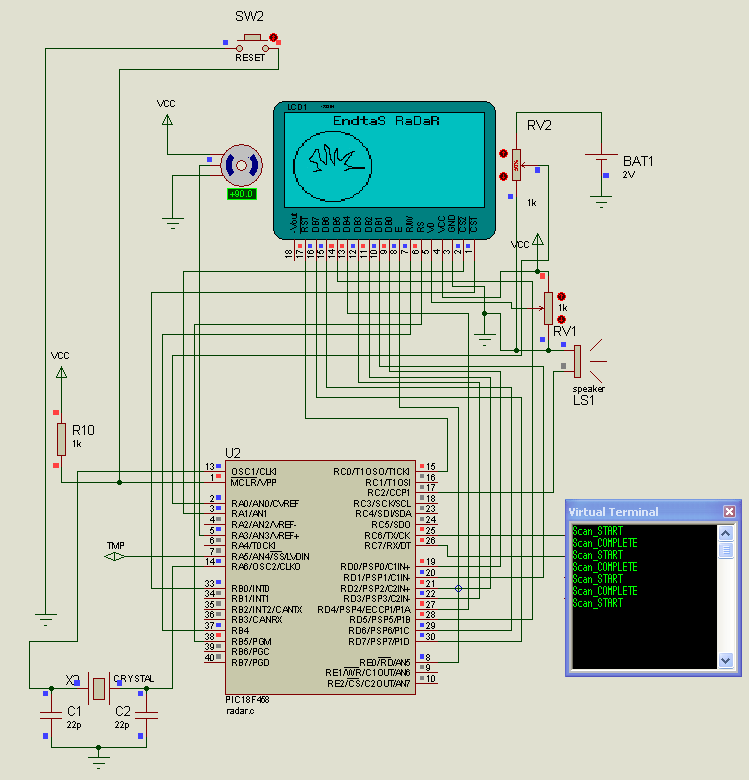Click the first Scan_START line in the terminal
Screen dimensions: 749x780
tap(597, 531)
